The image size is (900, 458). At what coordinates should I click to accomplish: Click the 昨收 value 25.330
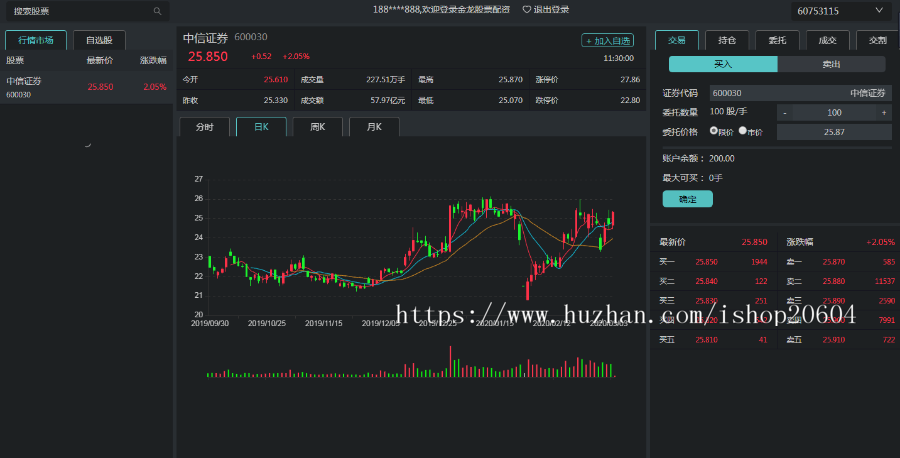click(x=276, y=100)
